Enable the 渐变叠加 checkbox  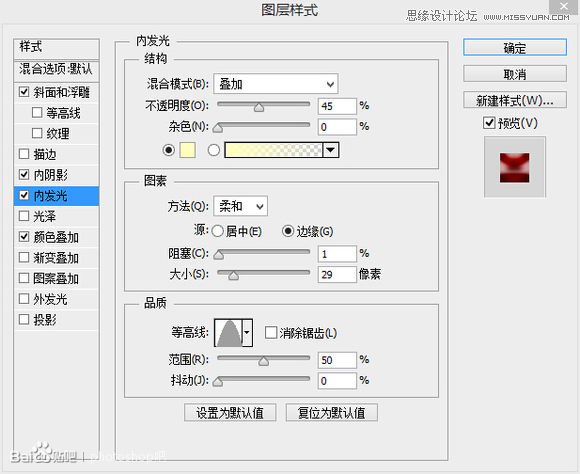click(24, 257)
